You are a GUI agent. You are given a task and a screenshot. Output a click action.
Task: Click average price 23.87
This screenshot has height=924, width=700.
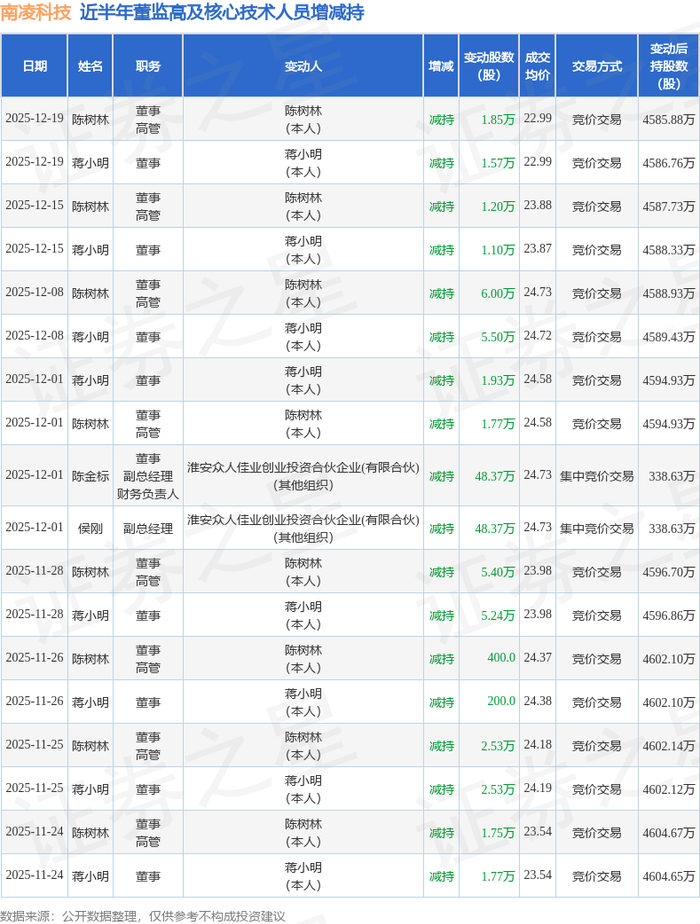click(x=538, y=249)
